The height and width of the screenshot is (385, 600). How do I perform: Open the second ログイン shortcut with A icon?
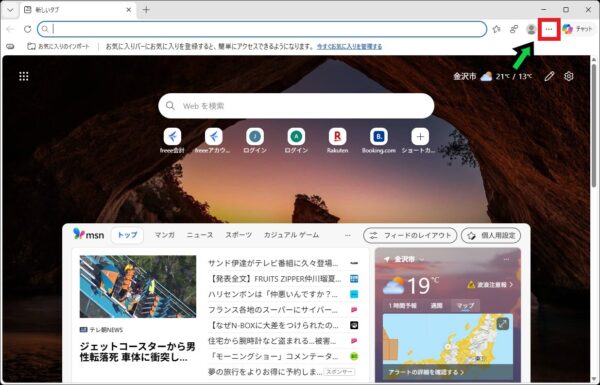(x=296, y=141)
